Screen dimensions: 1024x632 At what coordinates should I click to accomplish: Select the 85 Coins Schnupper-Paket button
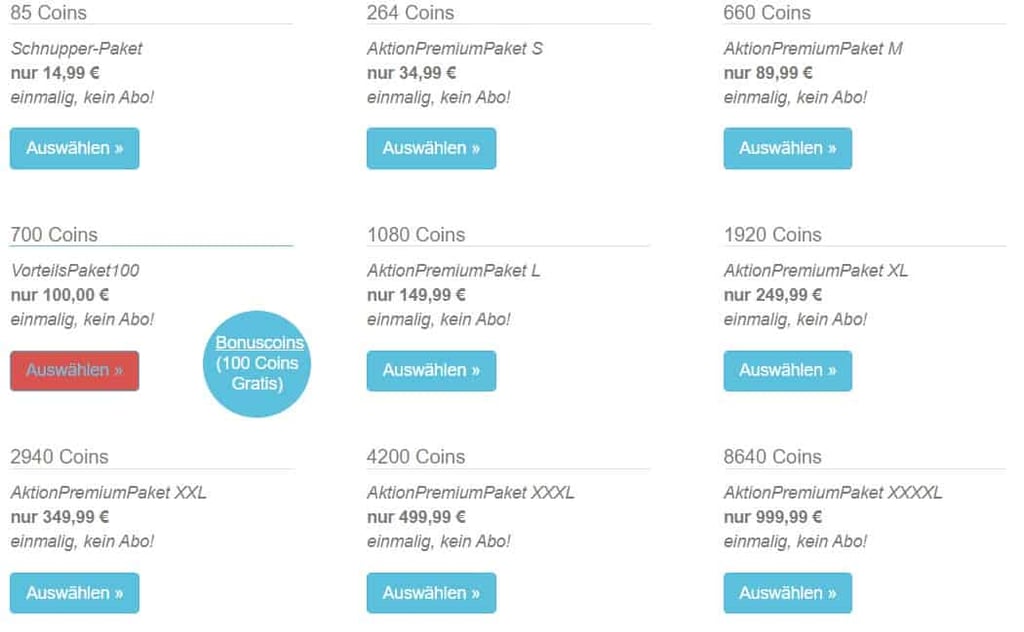[74, 148]
